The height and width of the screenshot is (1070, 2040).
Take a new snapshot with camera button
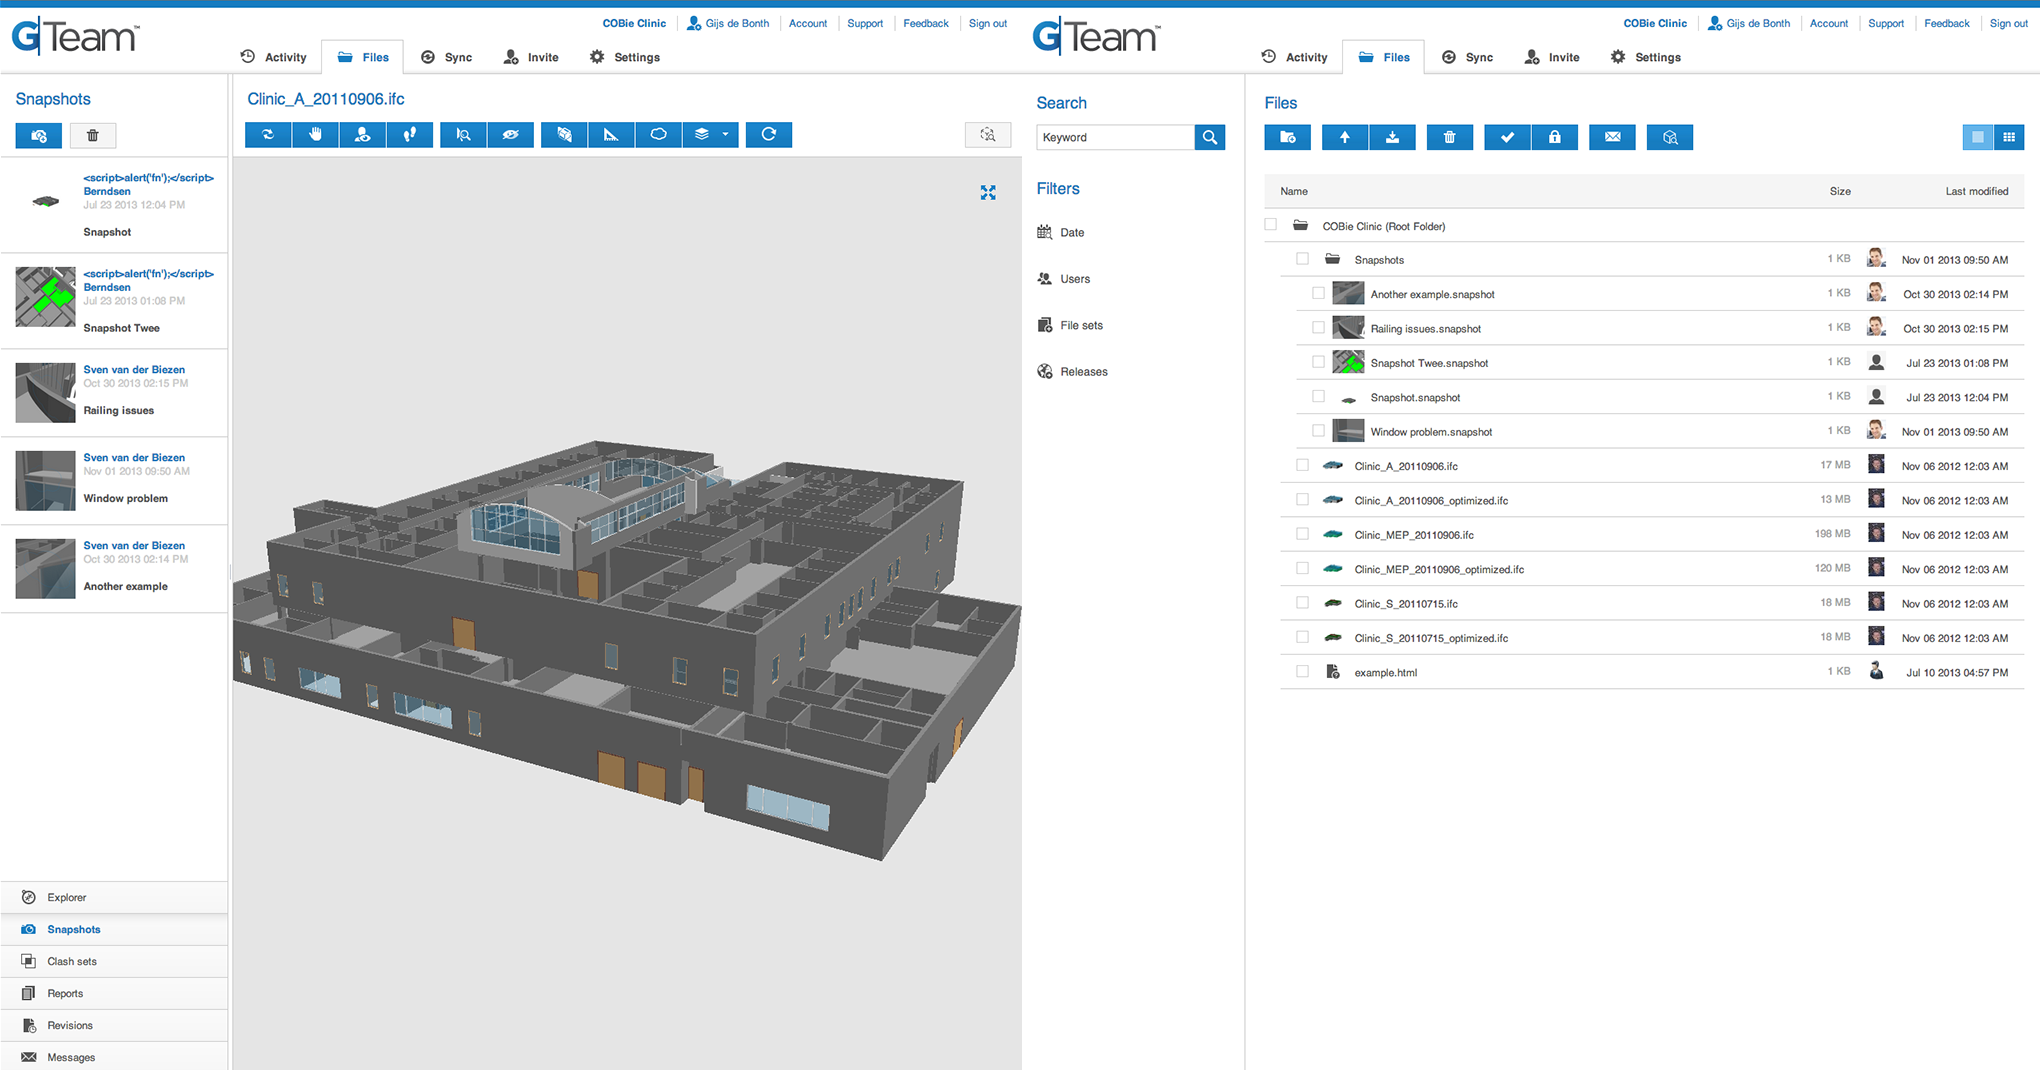coord(39,136)
